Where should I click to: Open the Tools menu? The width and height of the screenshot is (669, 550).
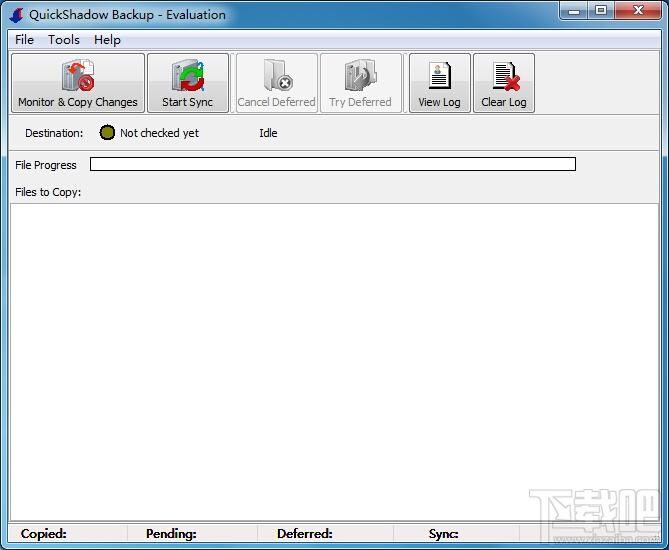click(64, 40)
